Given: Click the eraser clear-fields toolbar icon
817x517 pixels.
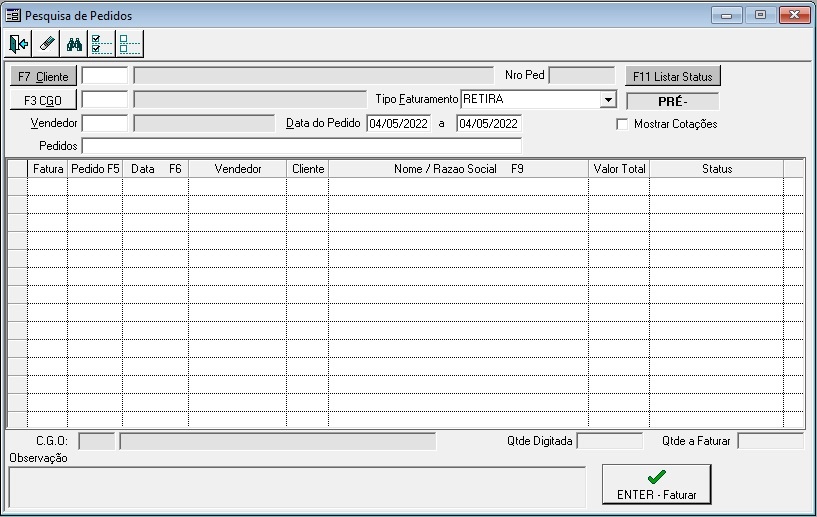Looking at the screenshot, I should point(46,44).
